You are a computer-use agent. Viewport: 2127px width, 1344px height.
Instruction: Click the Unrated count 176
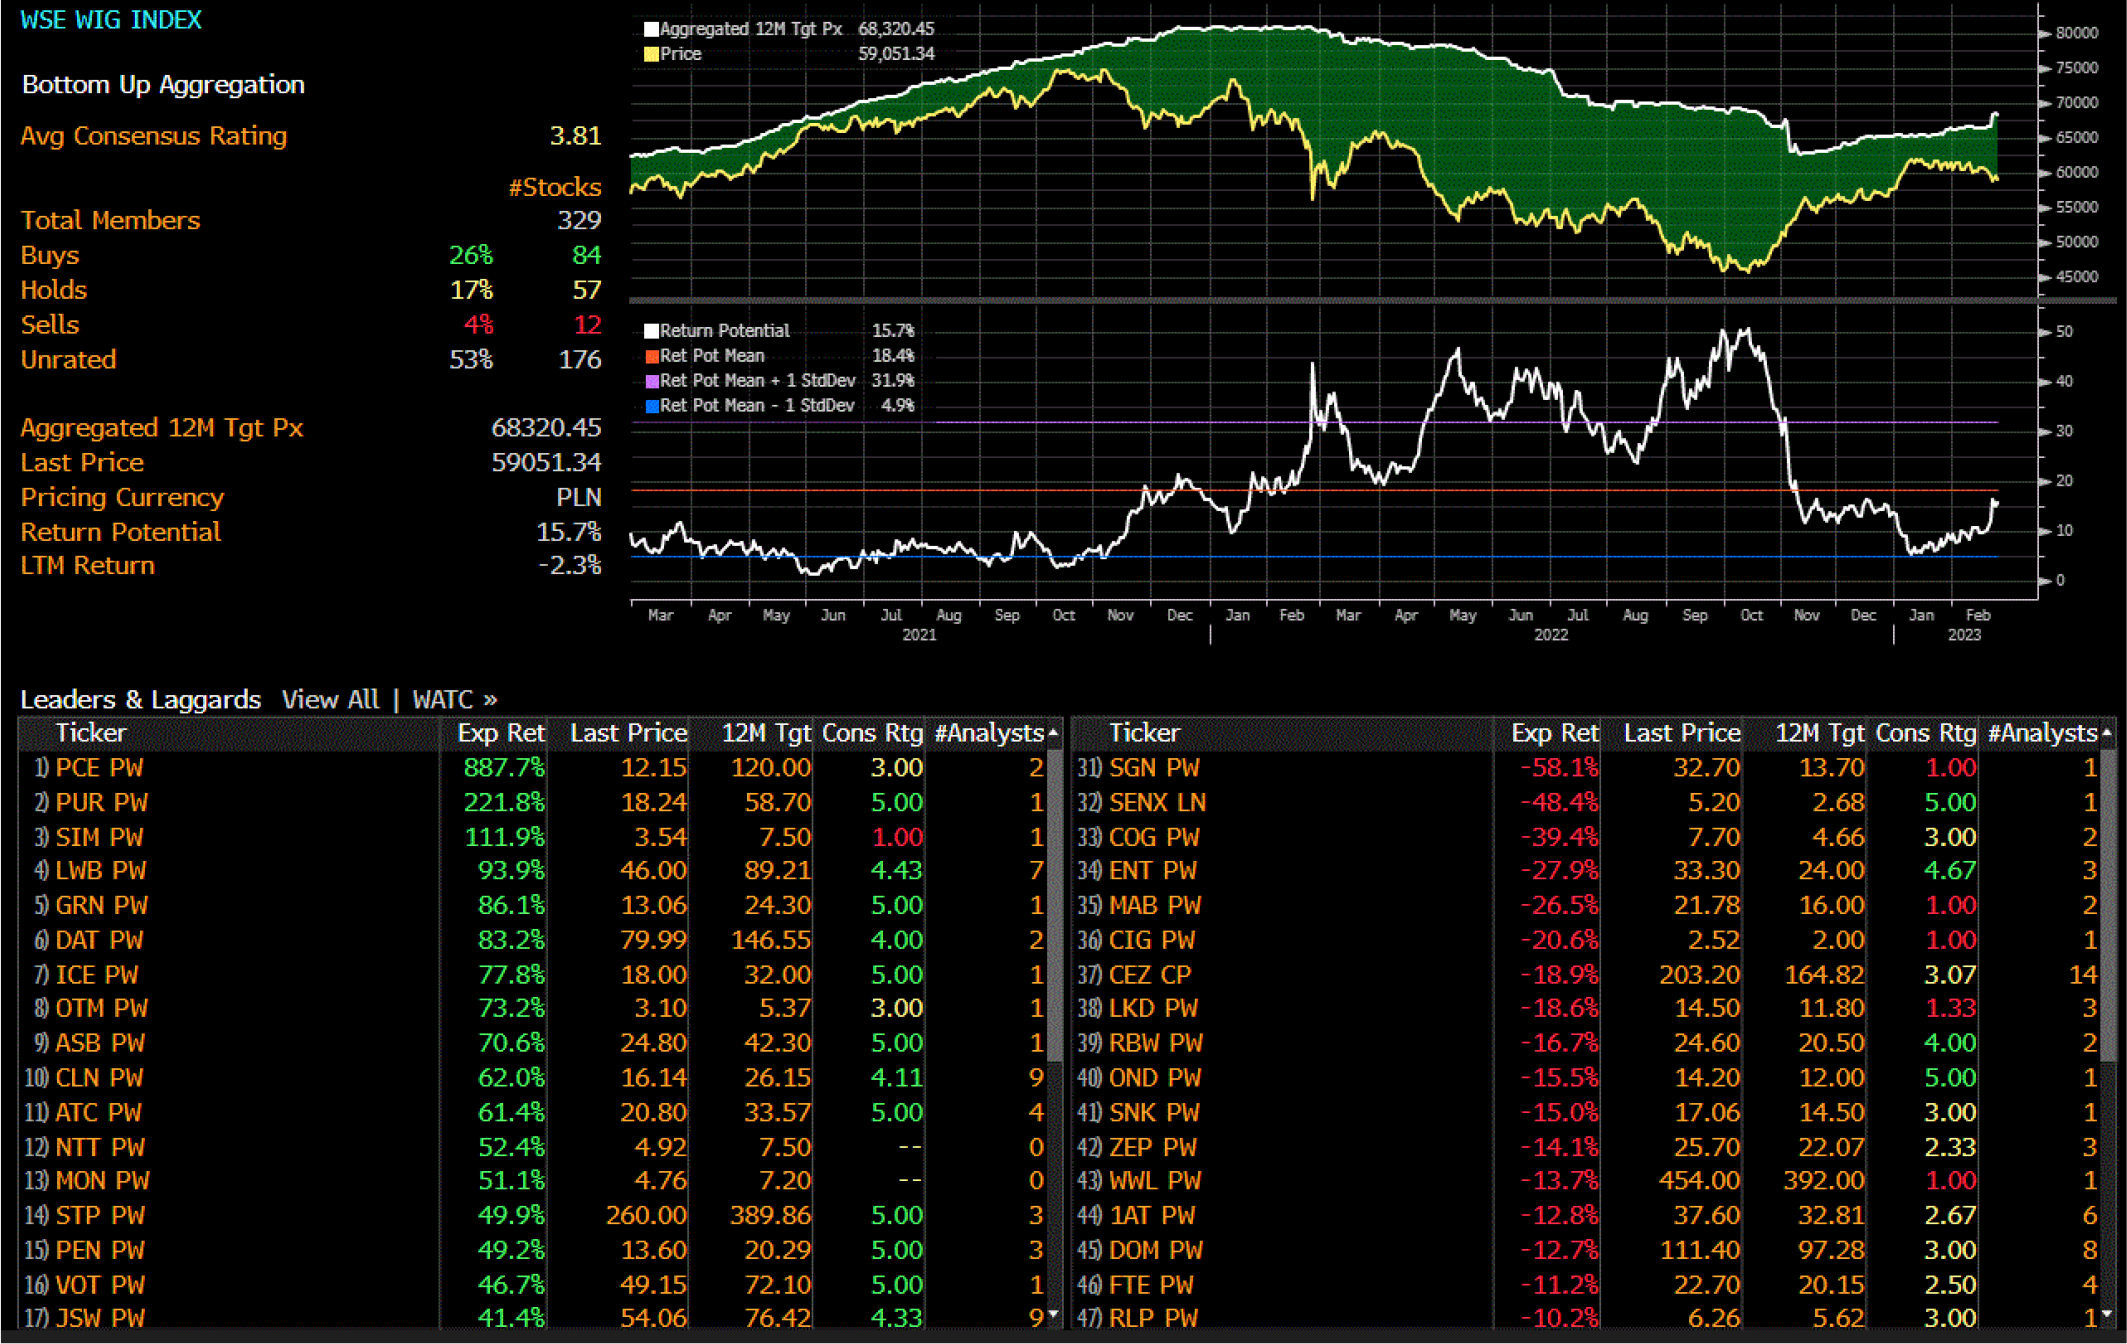[580, 360]
